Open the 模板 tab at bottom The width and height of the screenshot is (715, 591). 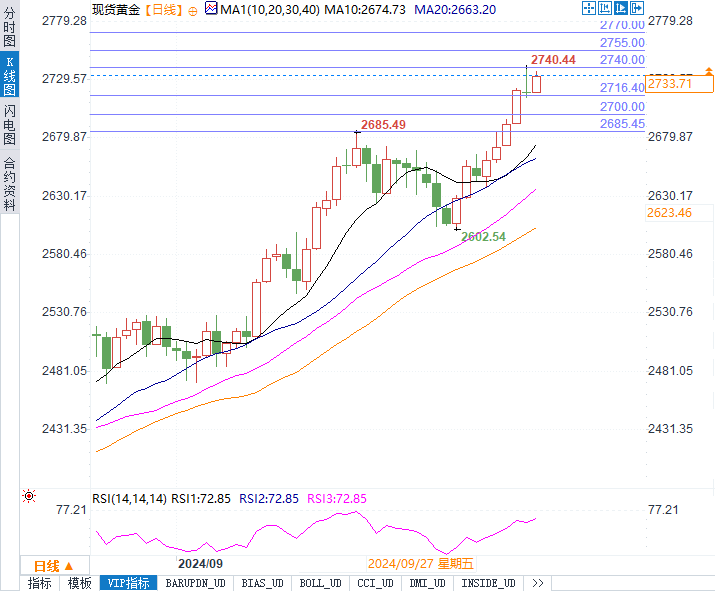click(x=80, y=583)
